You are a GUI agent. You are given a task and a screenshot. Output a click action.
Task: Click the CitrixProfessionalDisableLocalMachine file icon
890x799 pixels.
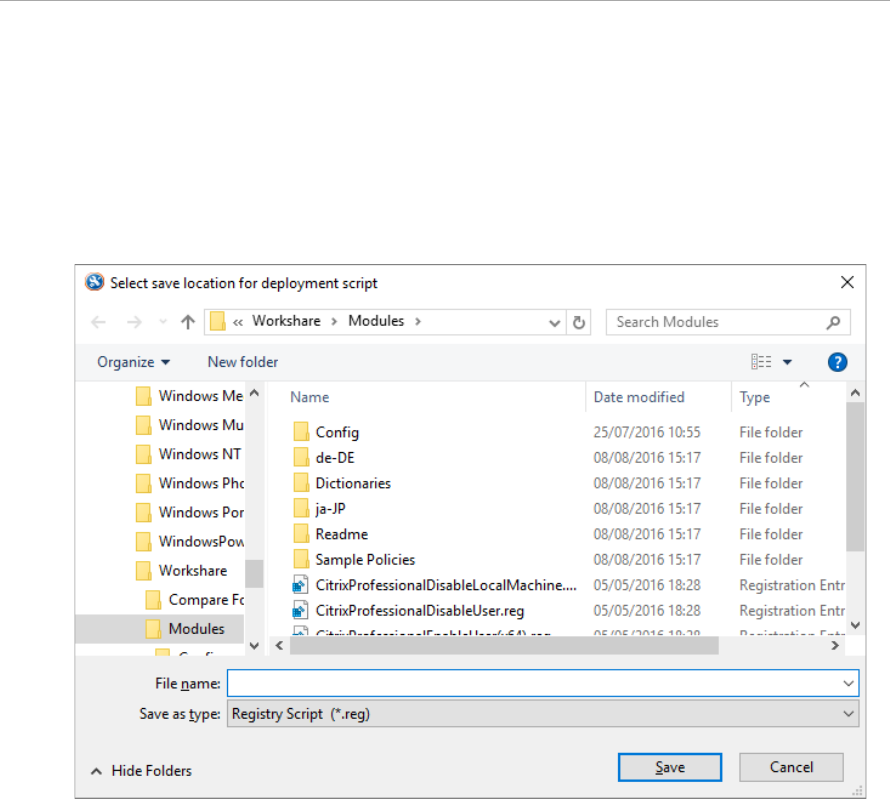[x=300, y=585]
